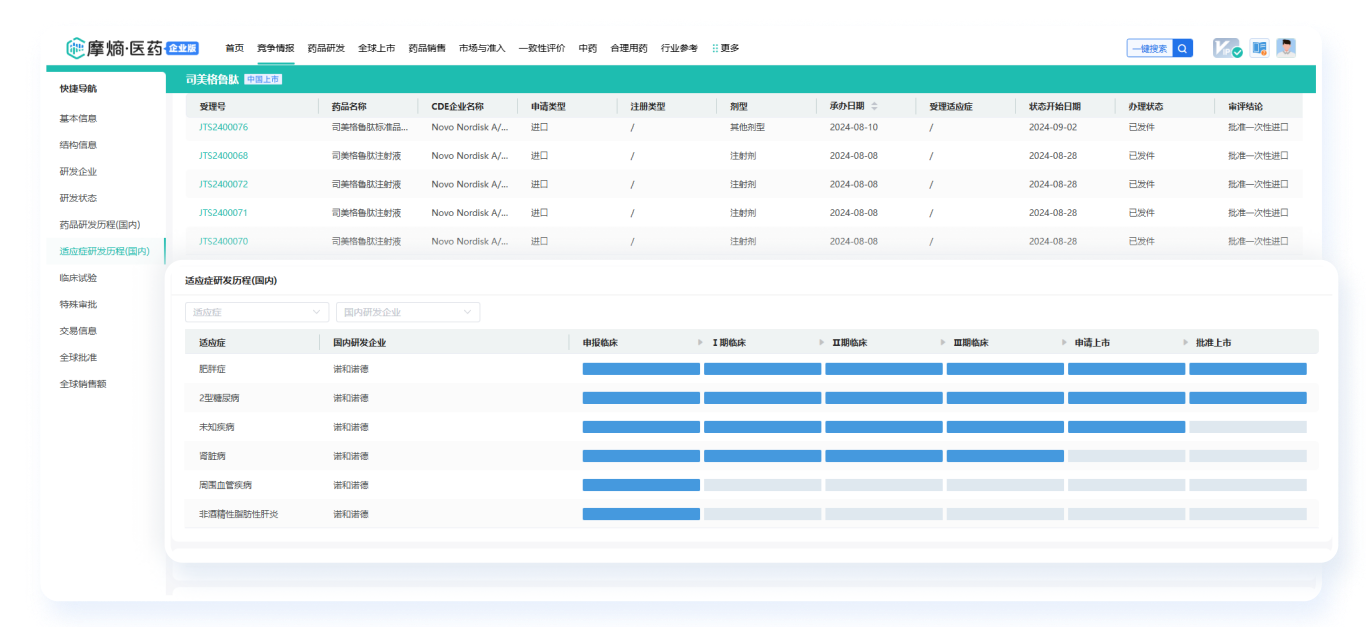Screen dimensions: 1366x627
Task: Open acceptance number JTS2400076
Action: (x=223, y=127)
